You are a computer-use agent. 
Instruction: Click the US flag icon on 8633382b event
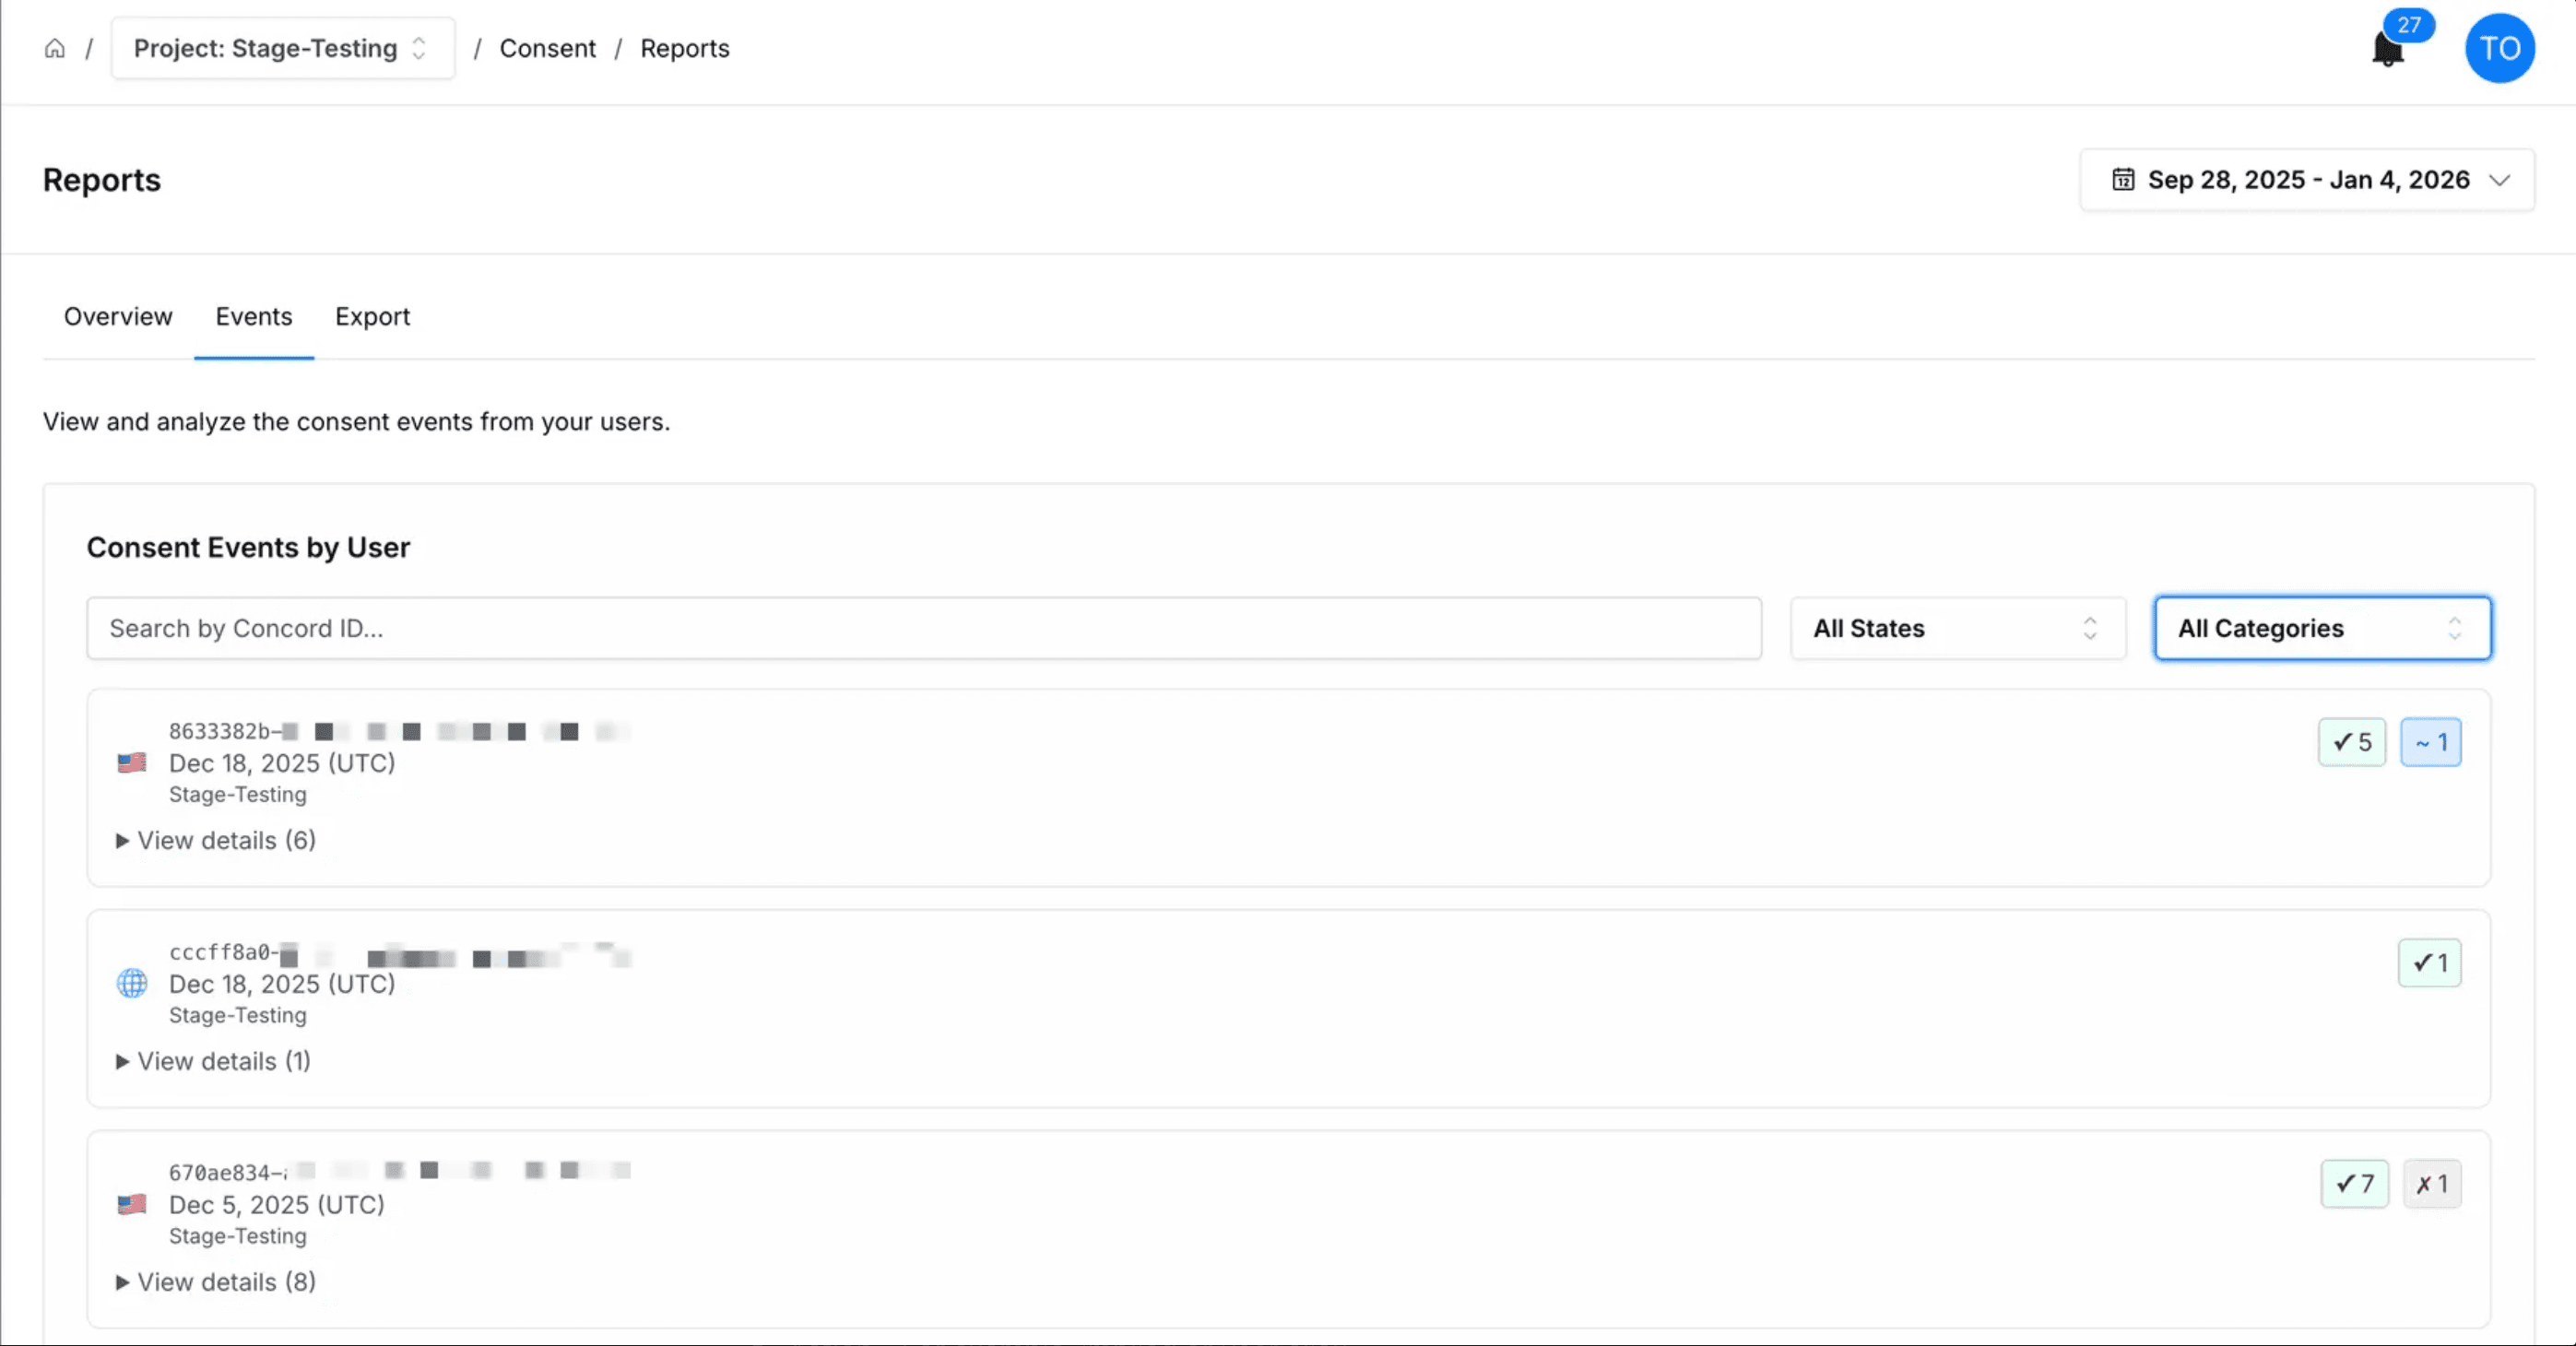point(132,763)
